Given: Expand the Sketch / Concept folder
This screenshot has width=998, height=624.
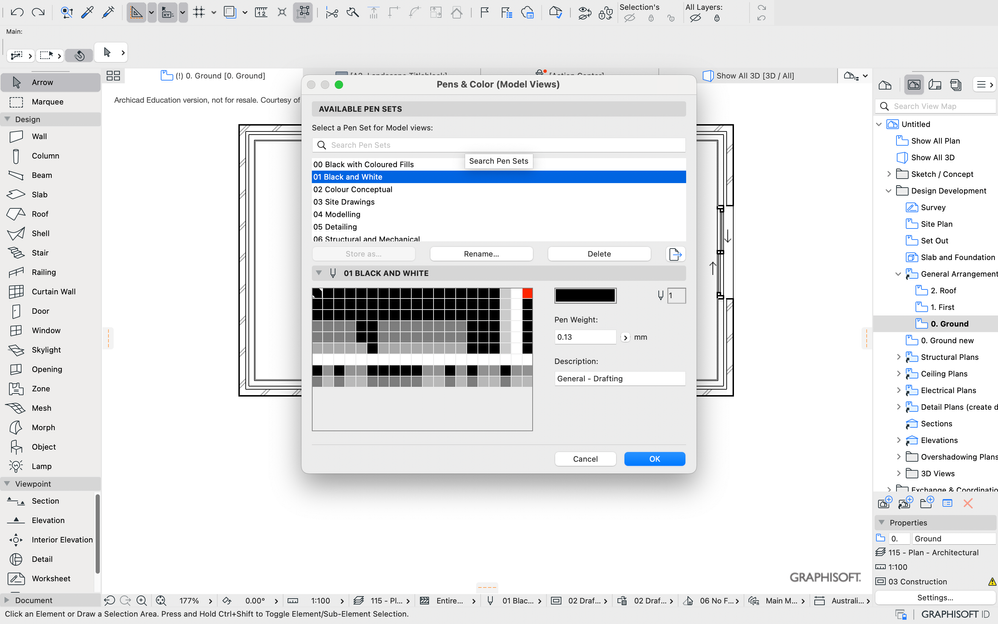Looking at the screenshot, I should 889,174.
